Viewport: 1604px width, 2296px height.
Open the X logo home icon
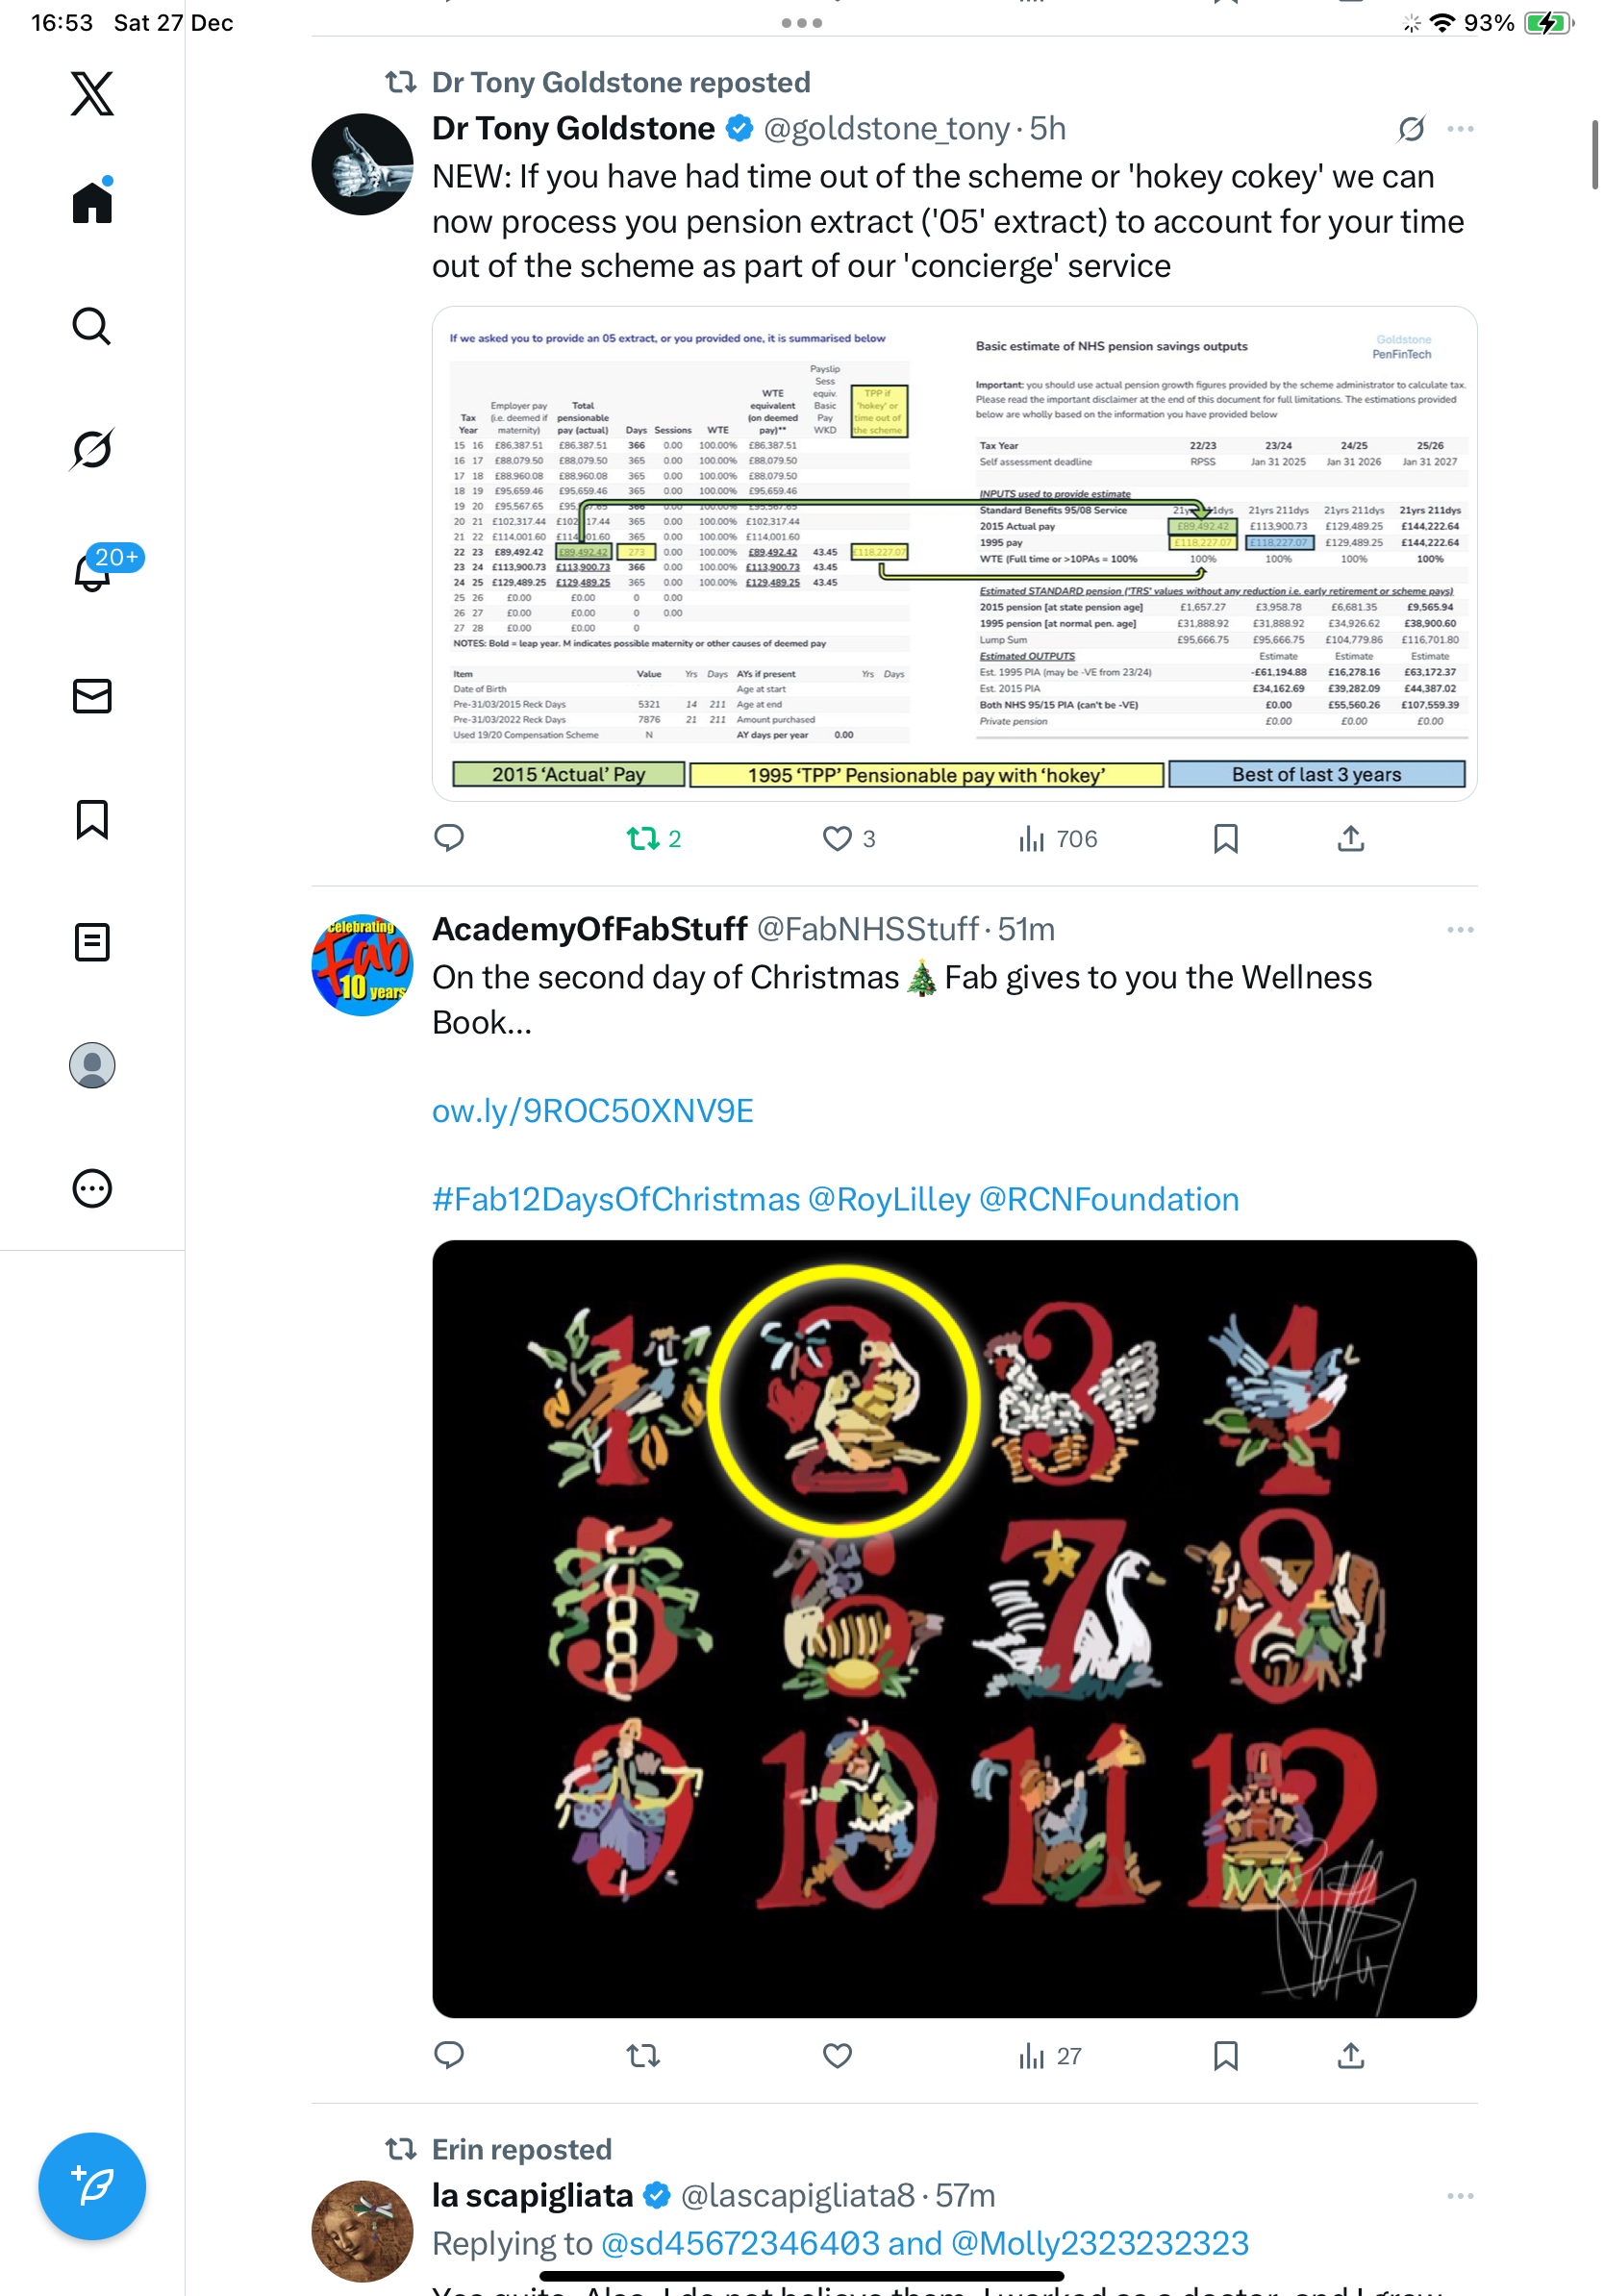(92, 94)
